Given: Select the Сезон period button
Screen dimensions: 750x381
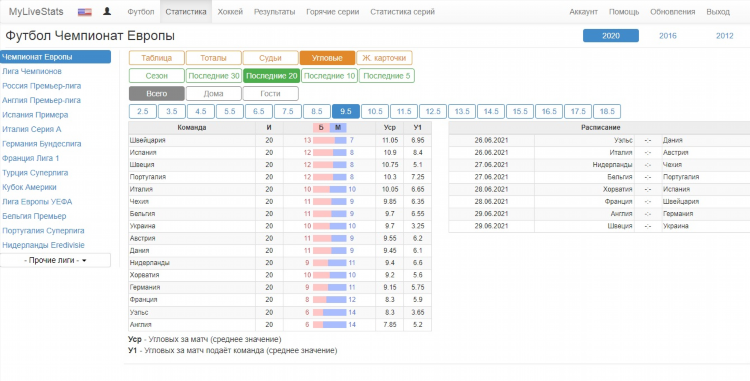Looking at the screenshot, I should click(x=156, y=76).
